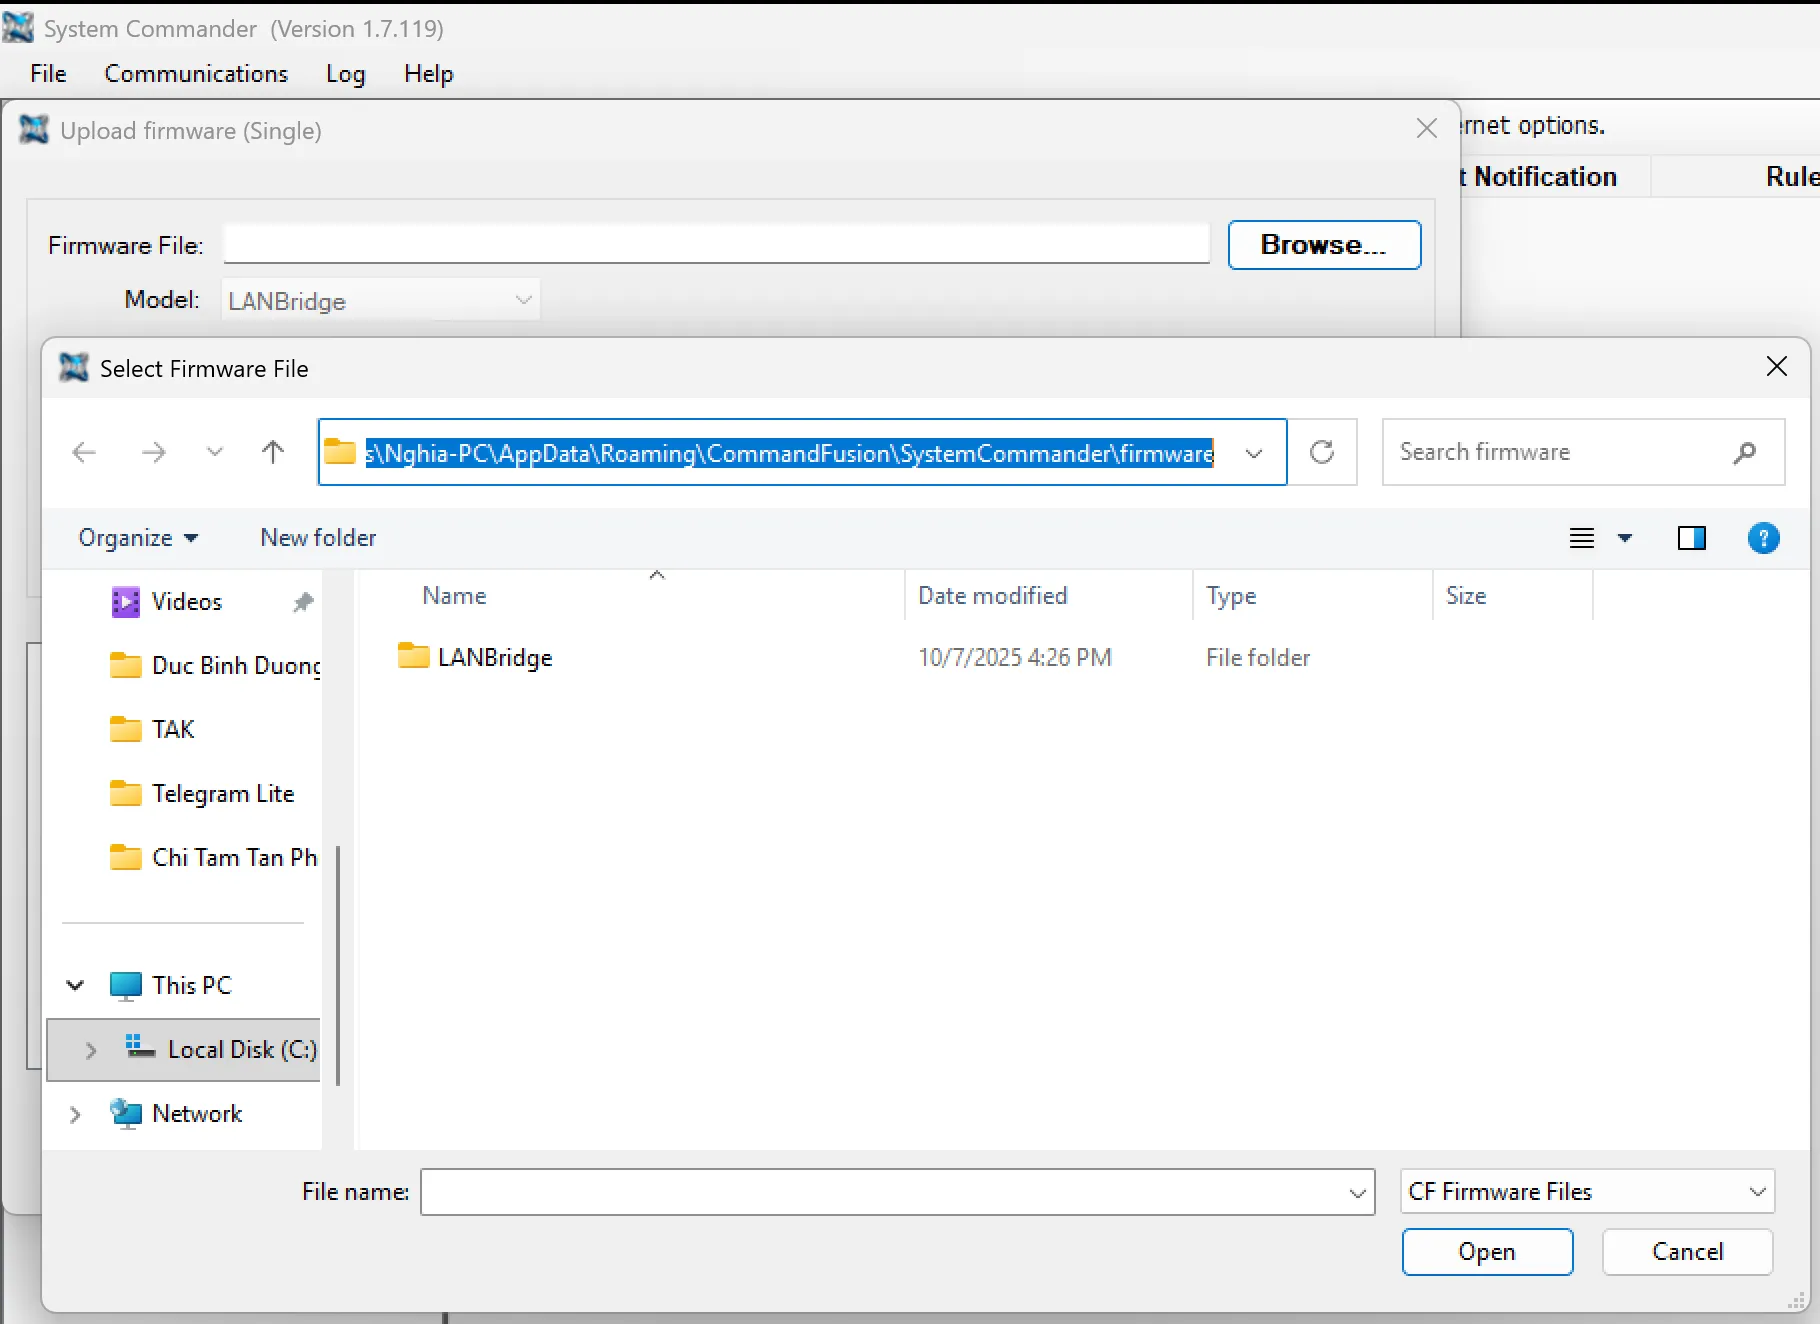Click the Cancel button
This screenshot has width=1820, height=1324.
pyautogui.click(x=1687, y=1252)
